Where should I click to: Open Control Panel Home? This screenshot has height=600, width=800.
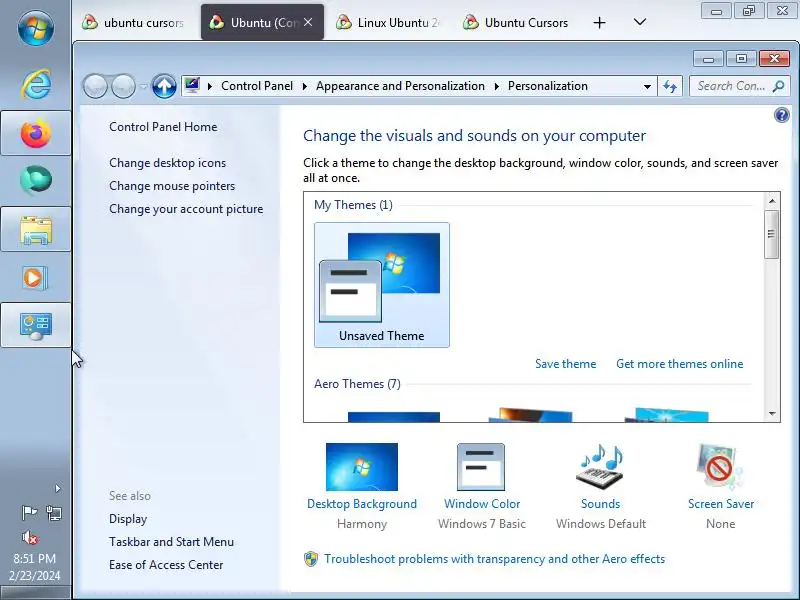pyautogui.click(x=163, y=127)
